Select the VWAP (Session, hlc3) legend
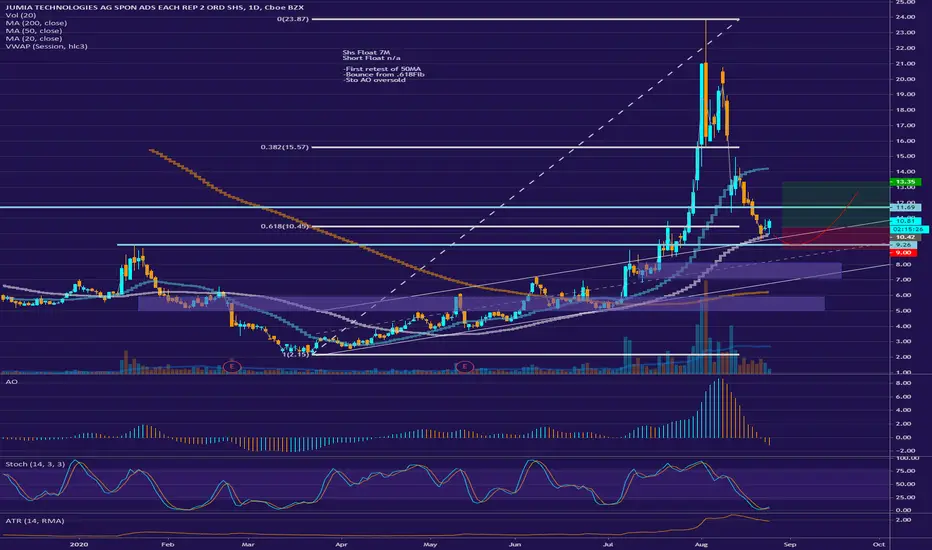This screenshot has height=550, width=932. [46, 46]
